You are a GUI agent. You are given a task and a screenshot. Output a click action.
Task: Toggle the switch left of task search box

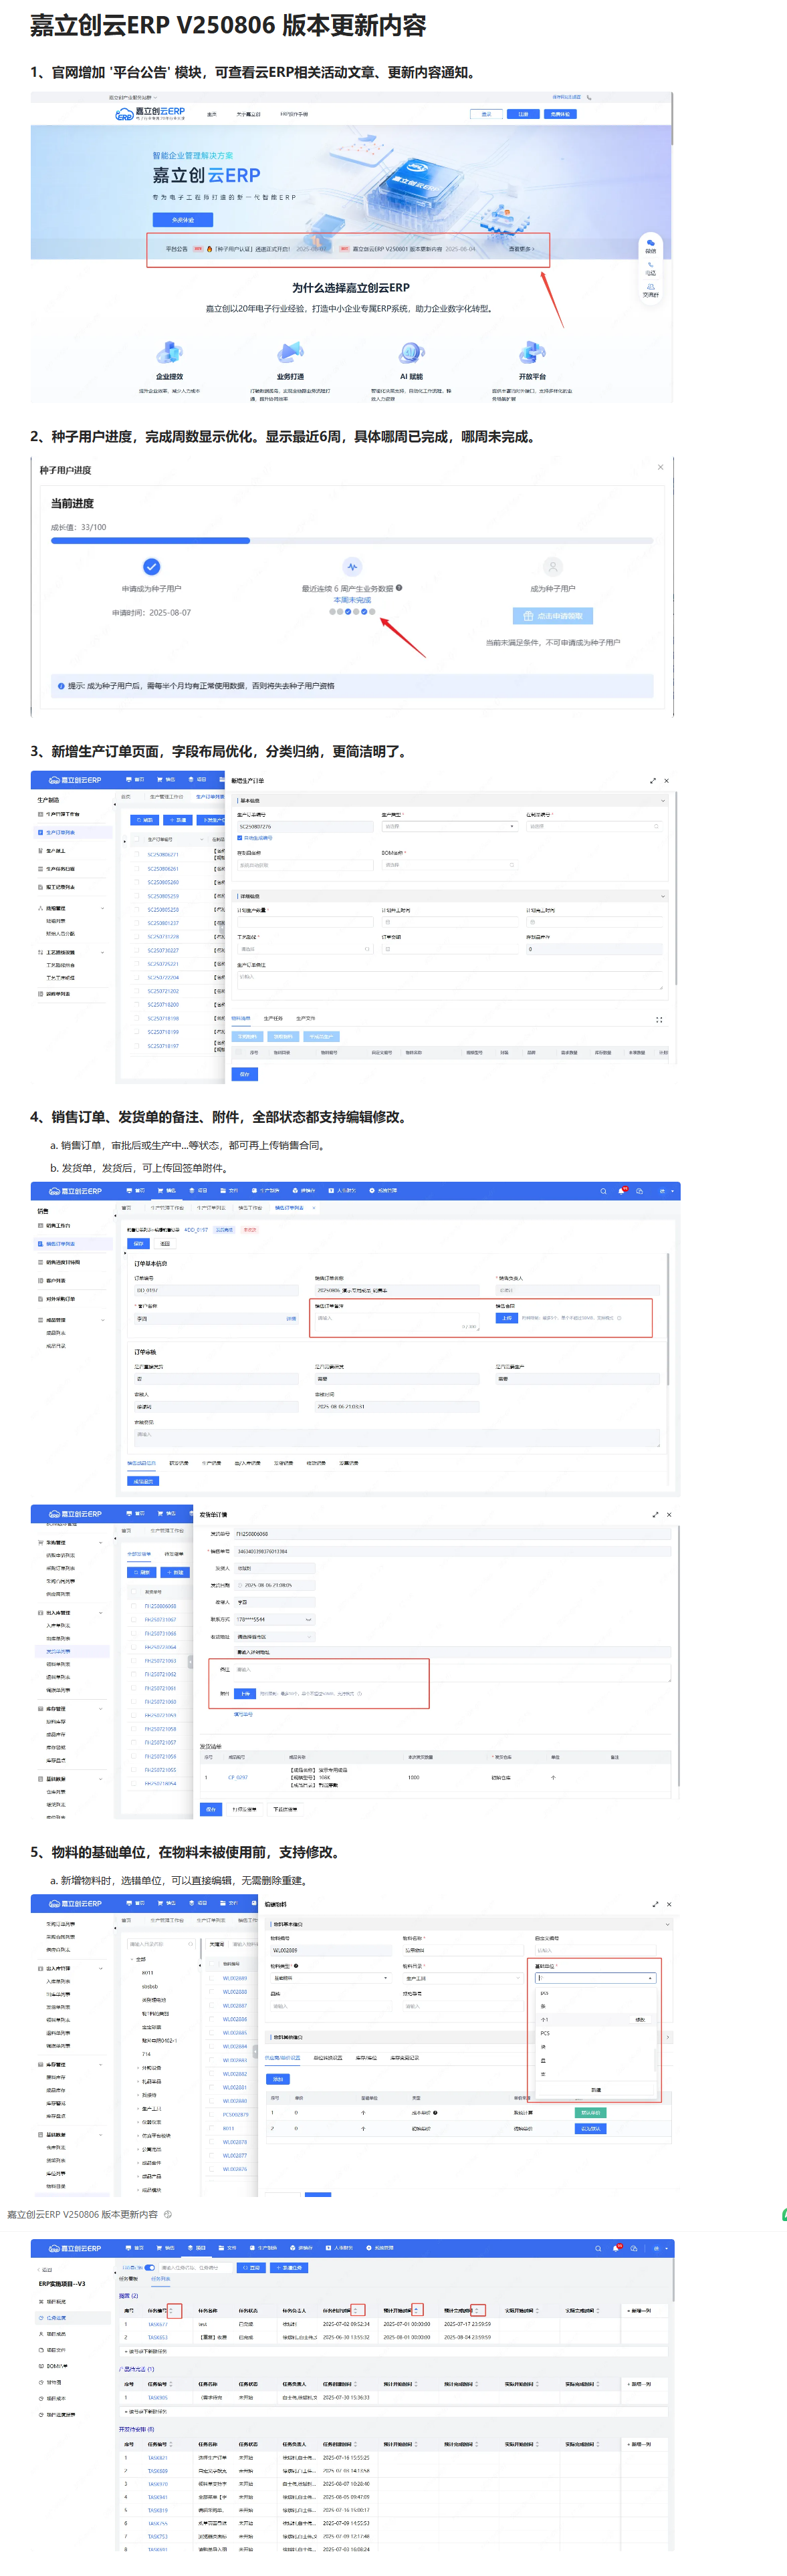tap(149, 2267)
